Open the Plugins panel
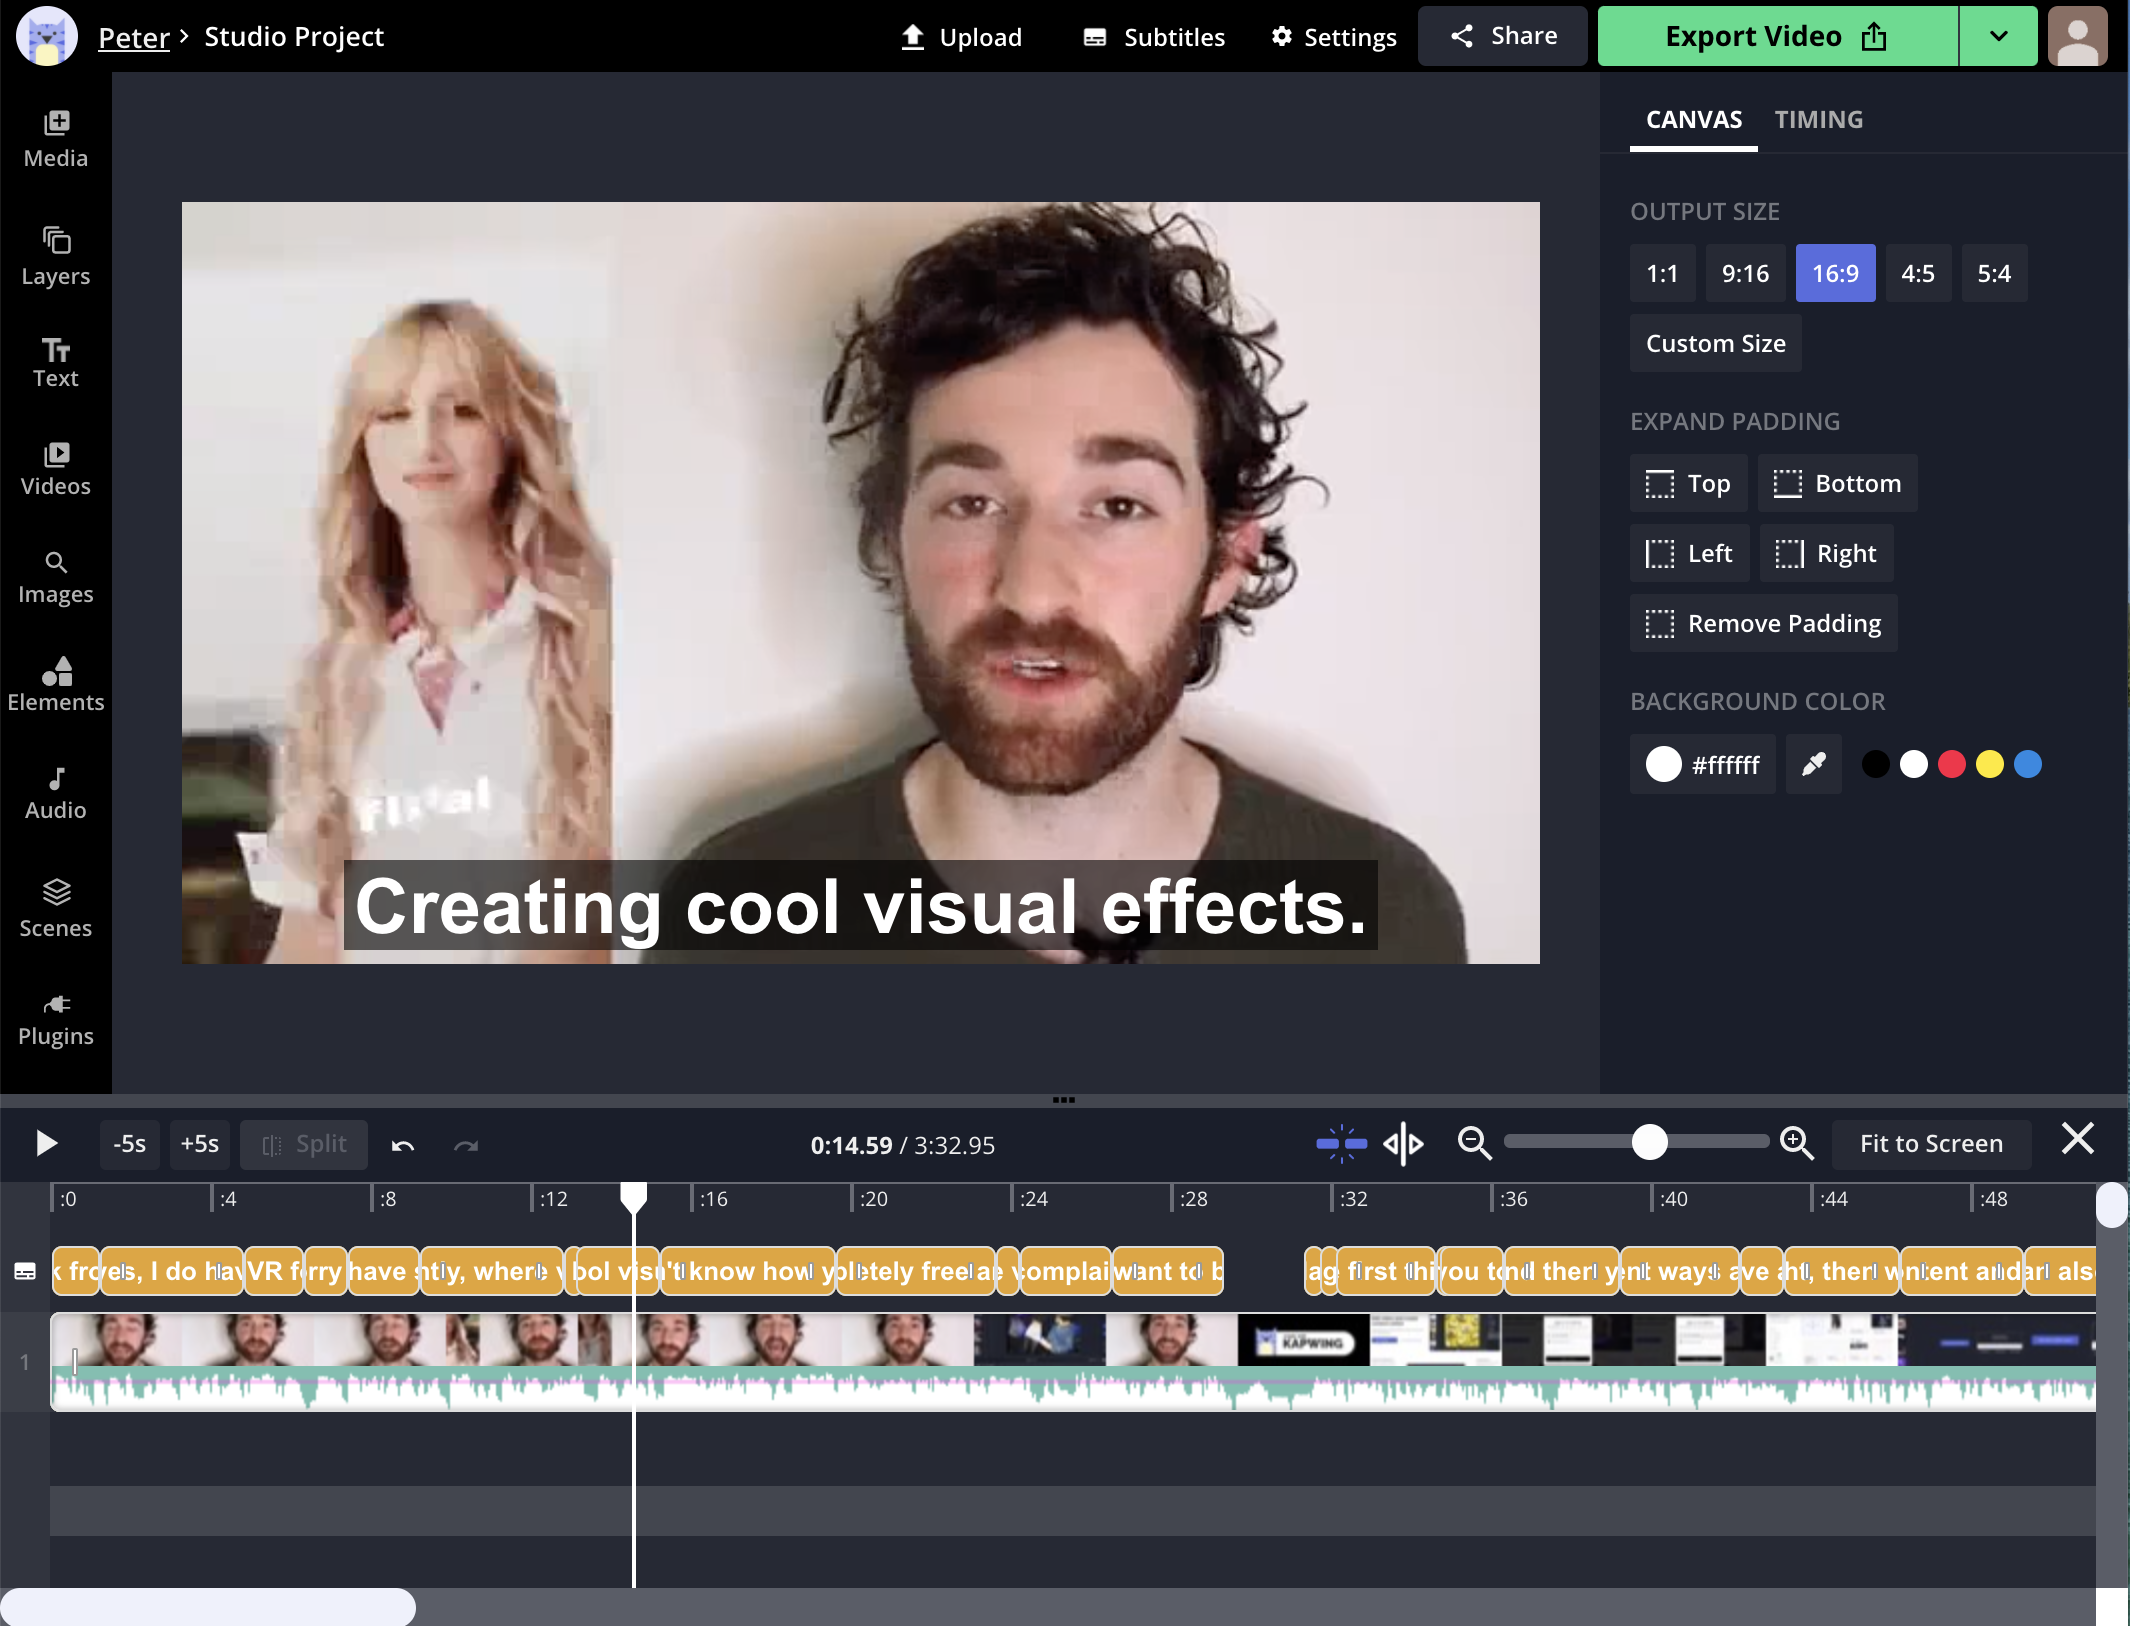 point(56,1018)
